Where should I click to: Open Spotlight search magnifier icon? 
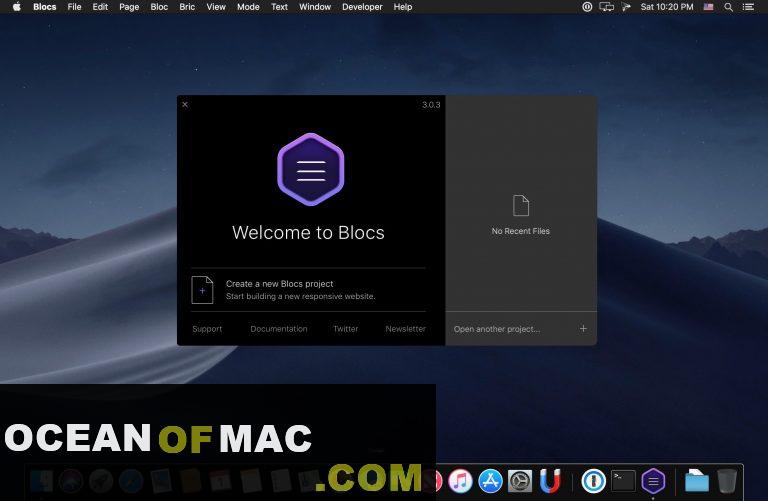pos(728,7)
